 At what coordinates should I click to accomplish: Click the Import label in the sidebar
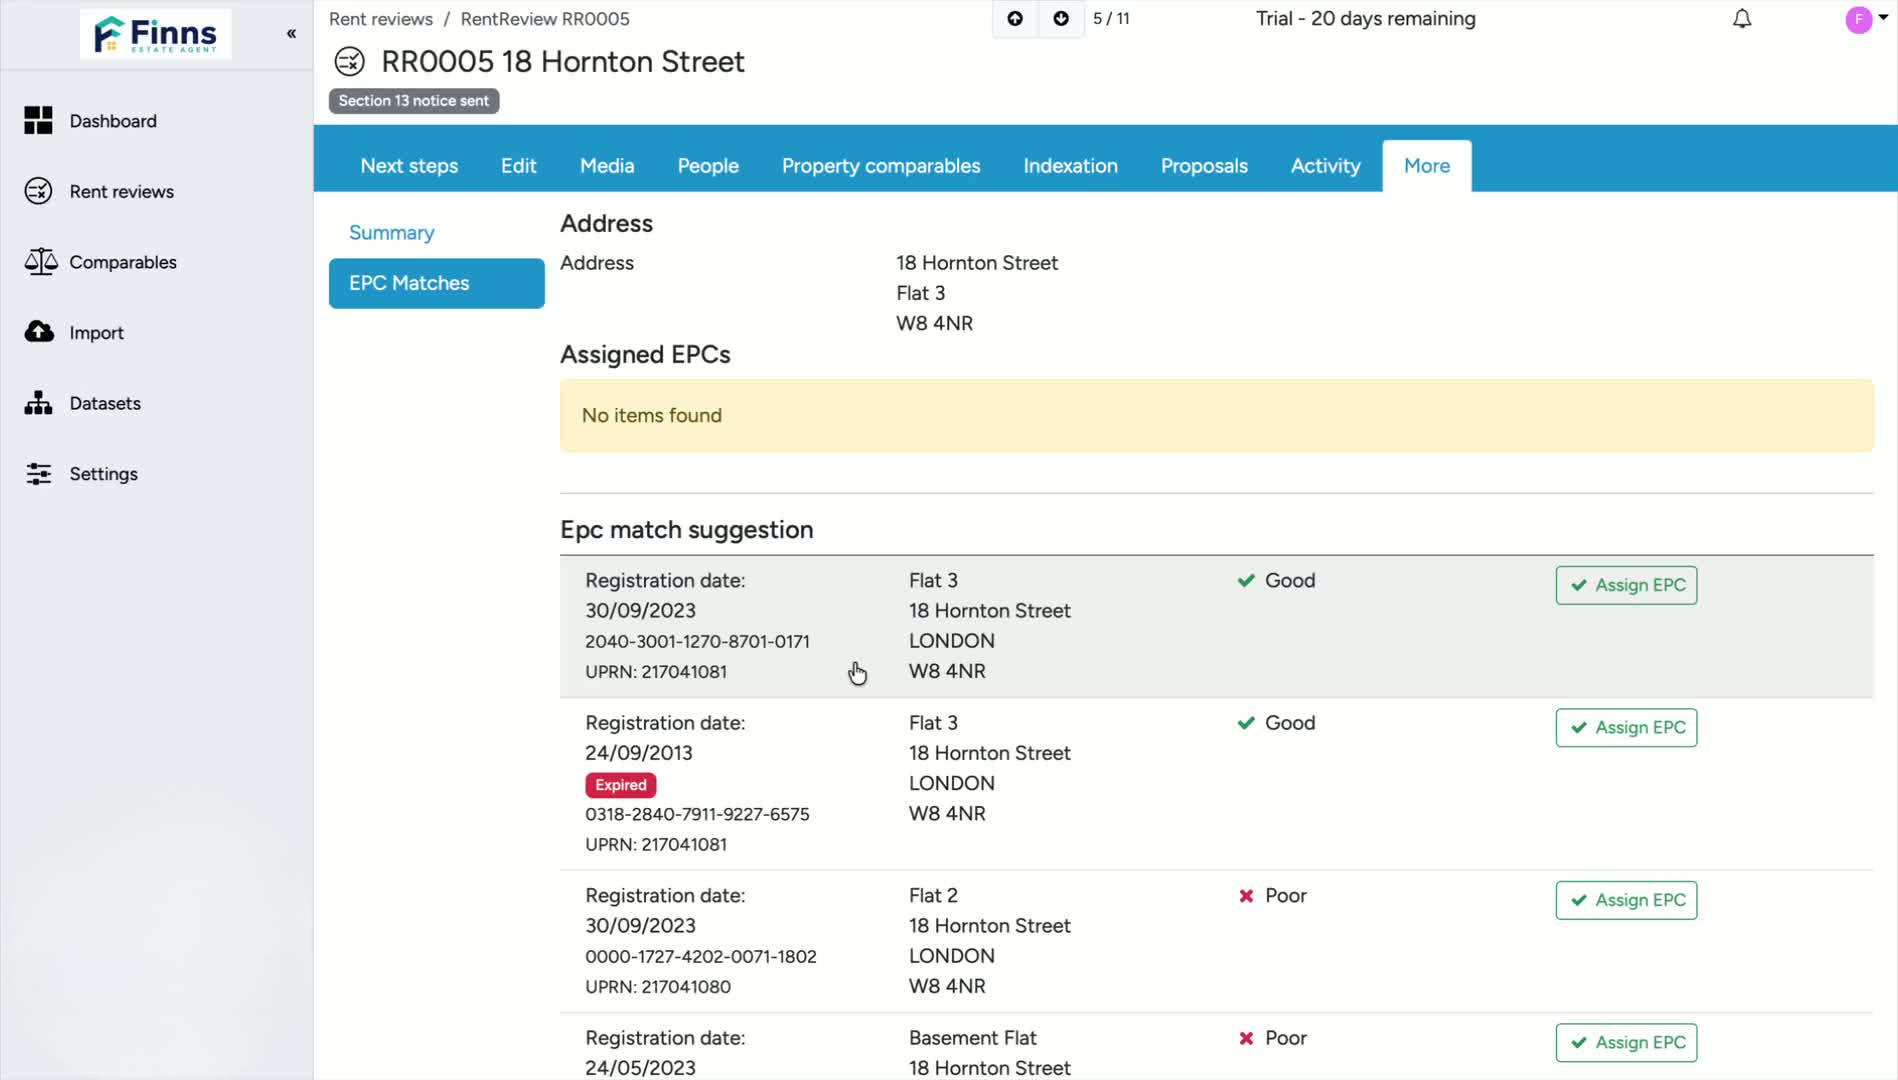coord(96,333)
